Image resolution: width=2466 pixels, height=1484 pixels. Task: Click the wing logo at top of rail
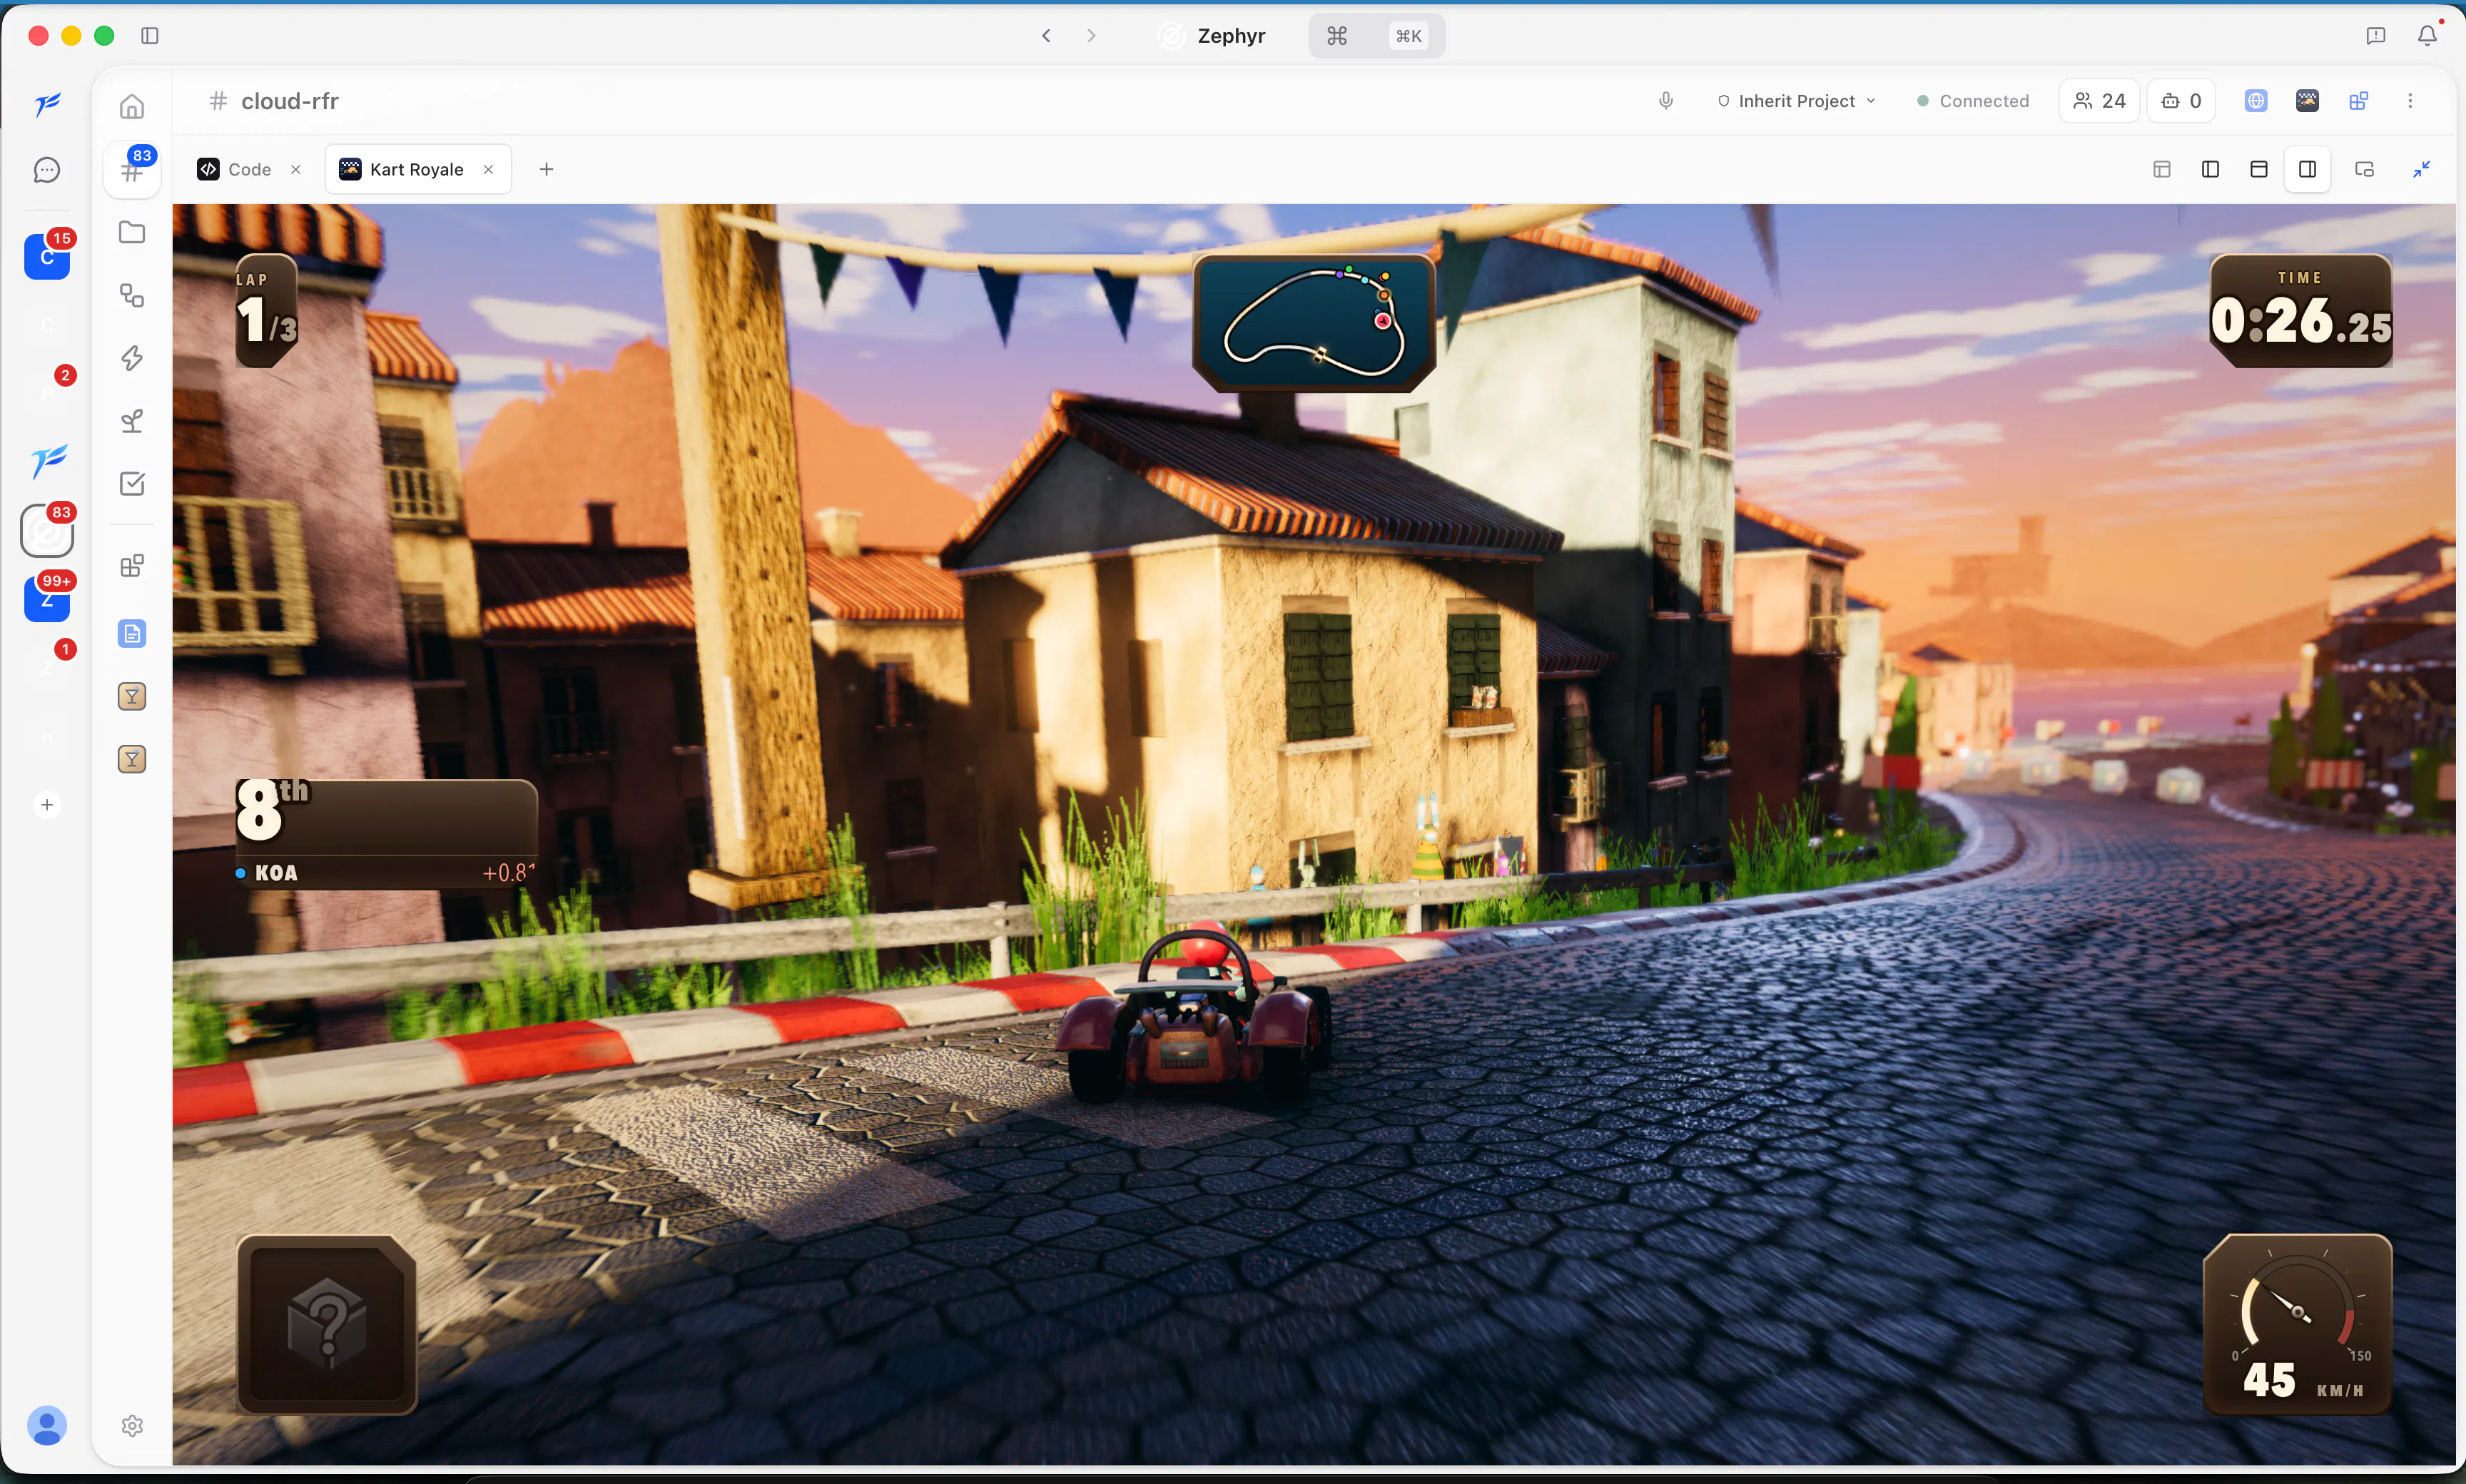point(47,104)
